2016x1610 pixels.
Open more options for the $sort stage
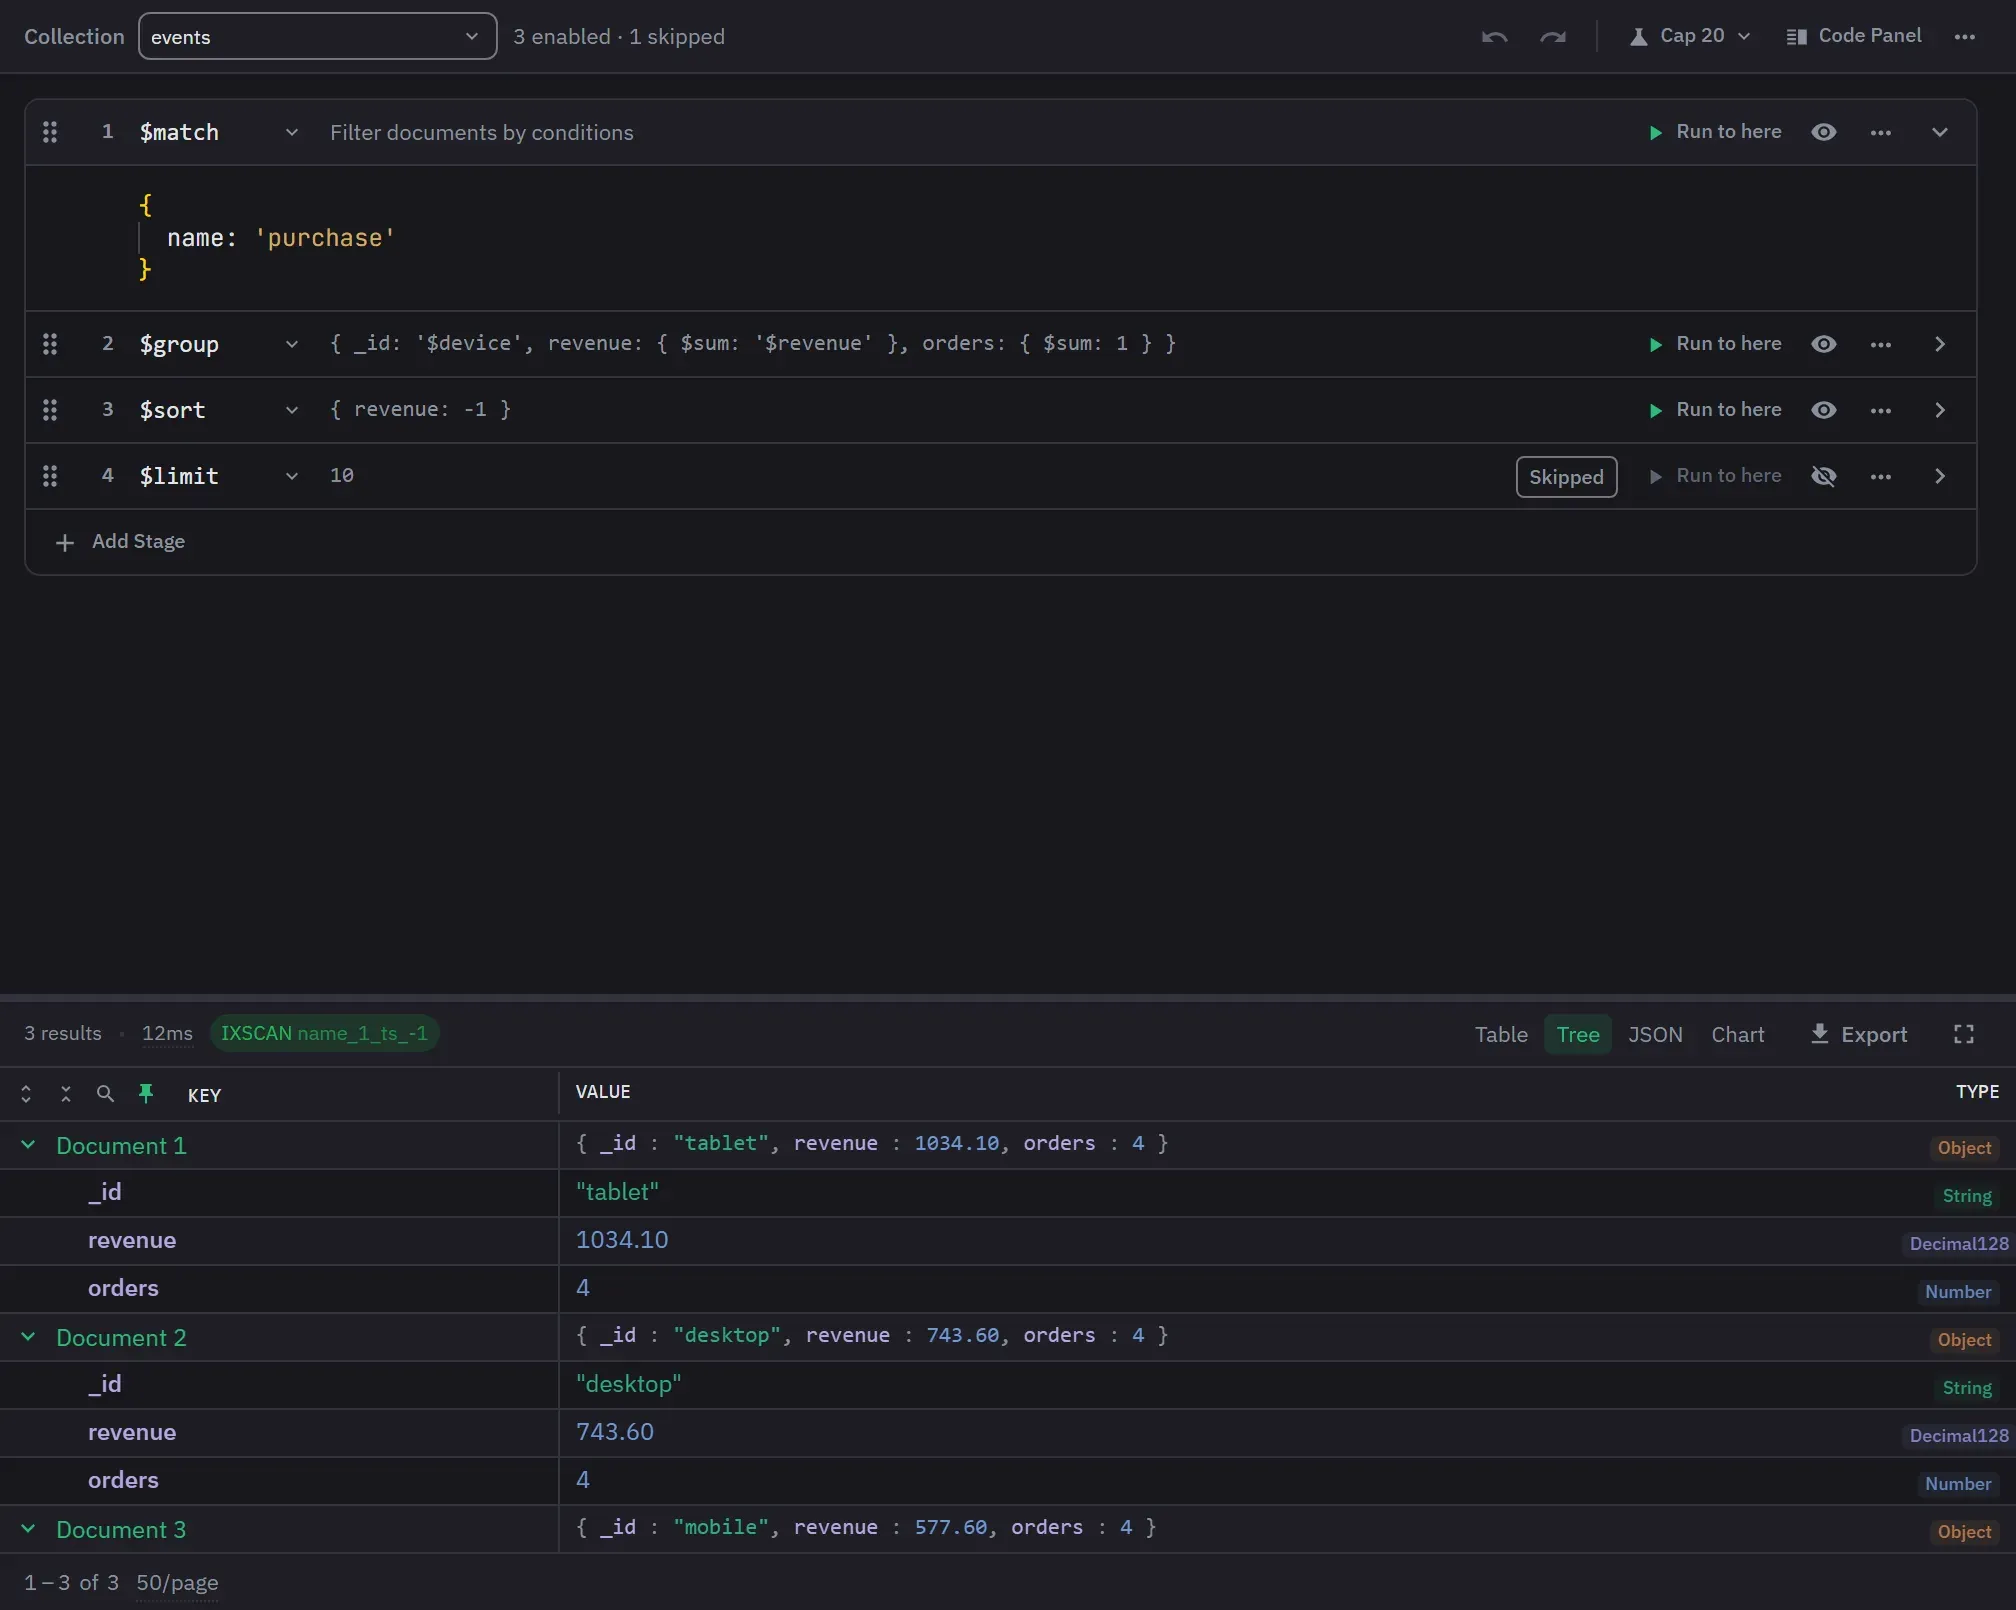[x=1880, y=410]
